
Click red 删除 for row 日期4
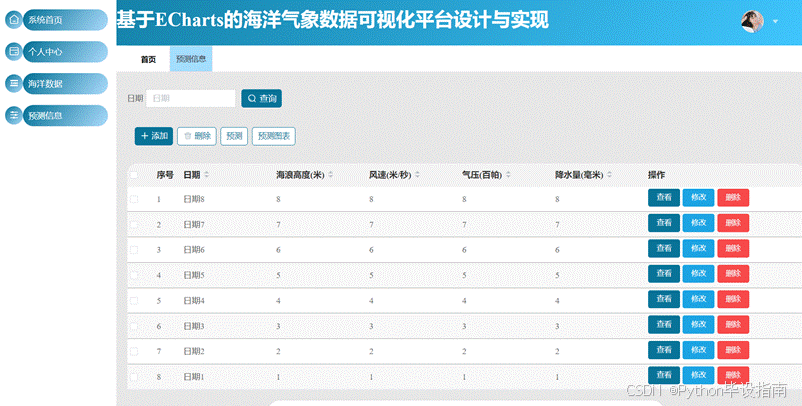[733, 299]
